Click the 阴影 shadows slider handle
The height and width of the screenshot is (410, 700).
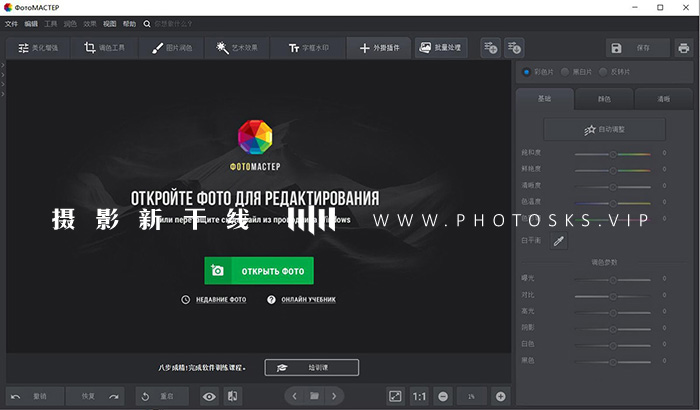click(613, 330)
